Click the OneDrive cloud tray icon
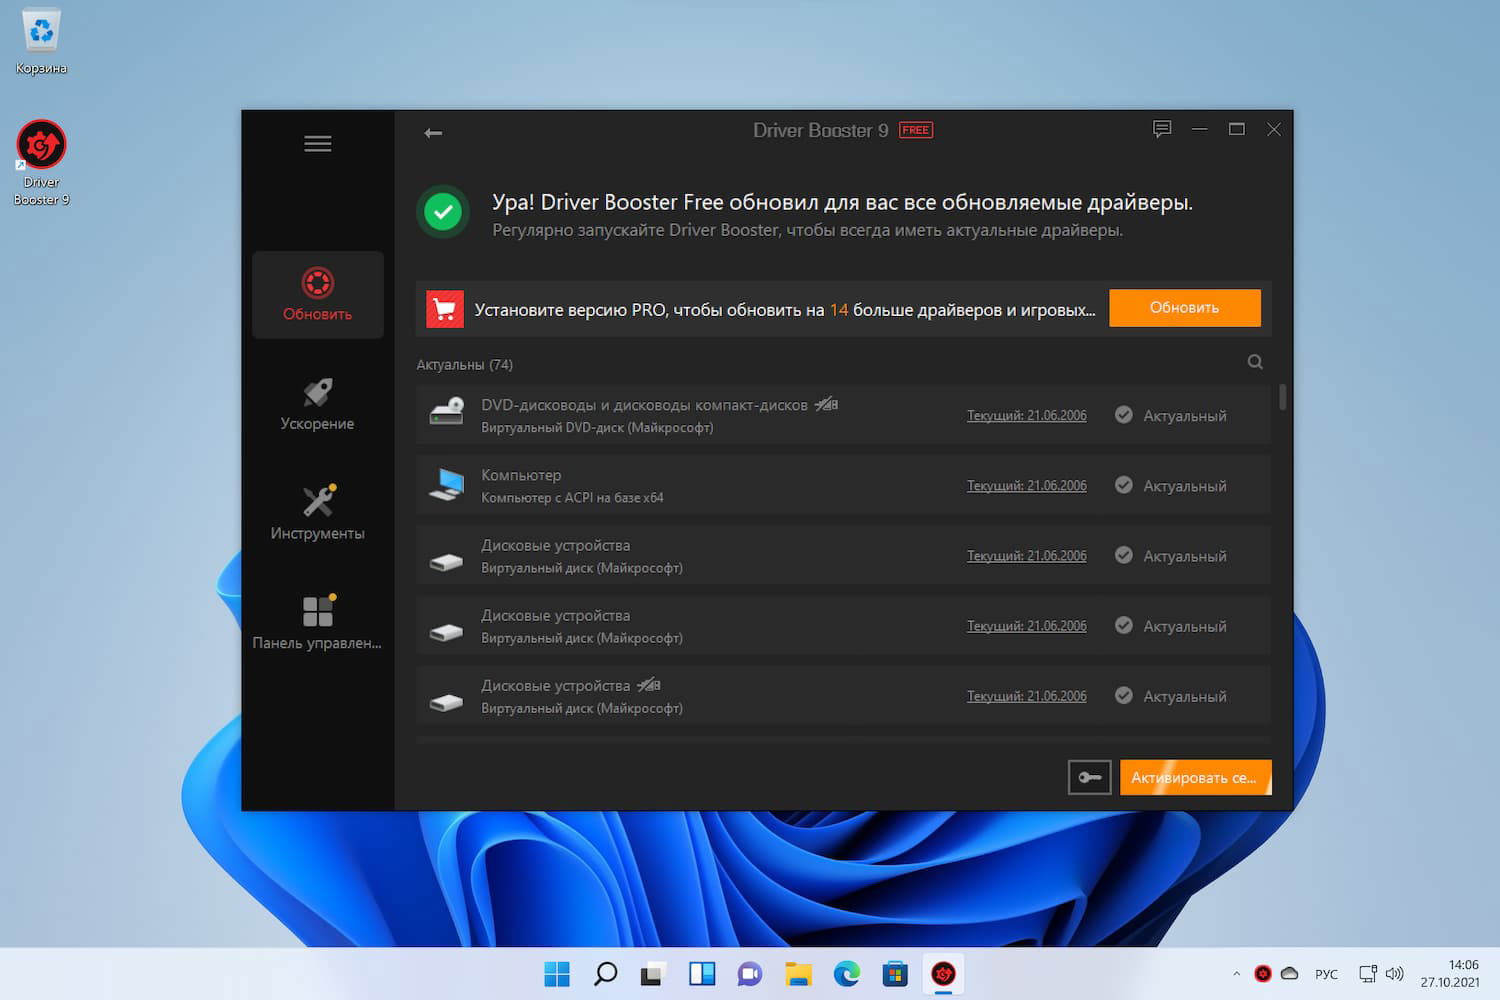The width and height of the screenshot is (1500, 1000). tap(1290, 974)
